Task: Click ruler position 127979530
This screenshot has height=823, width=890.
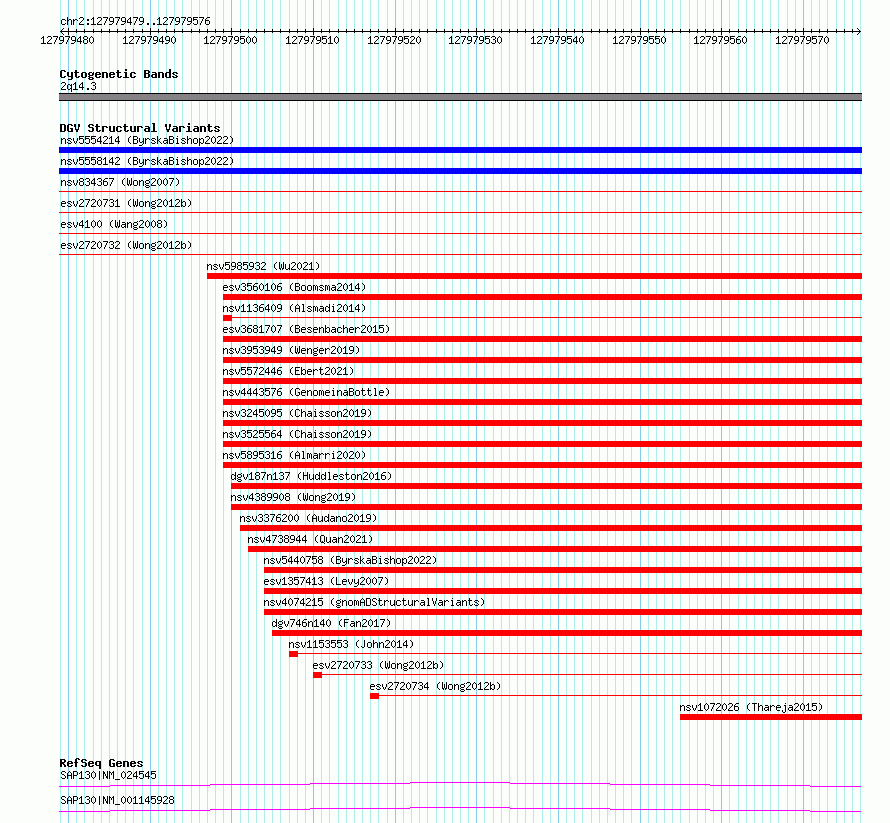Action: [x=475, y=40]
